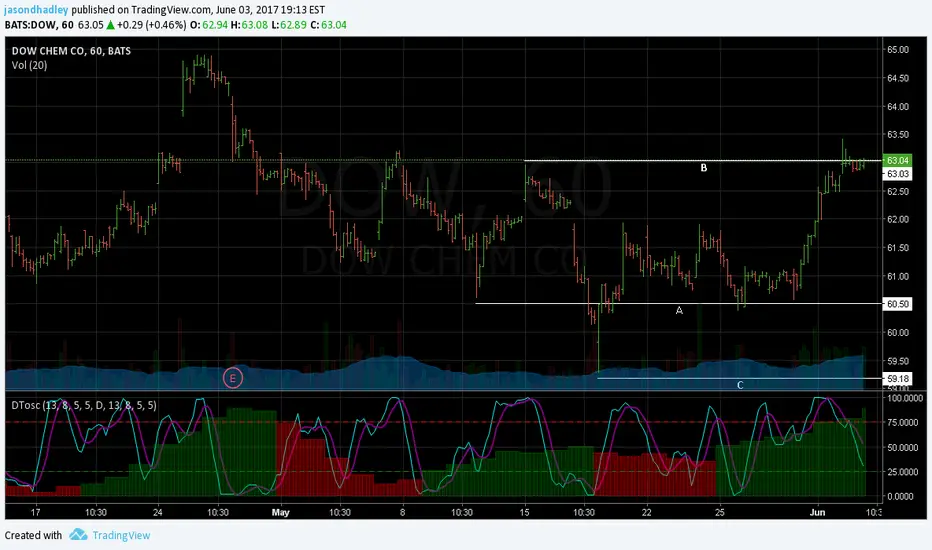Click the Jun label on the time axis
932x550 pixels.
(x=817, y=512)
